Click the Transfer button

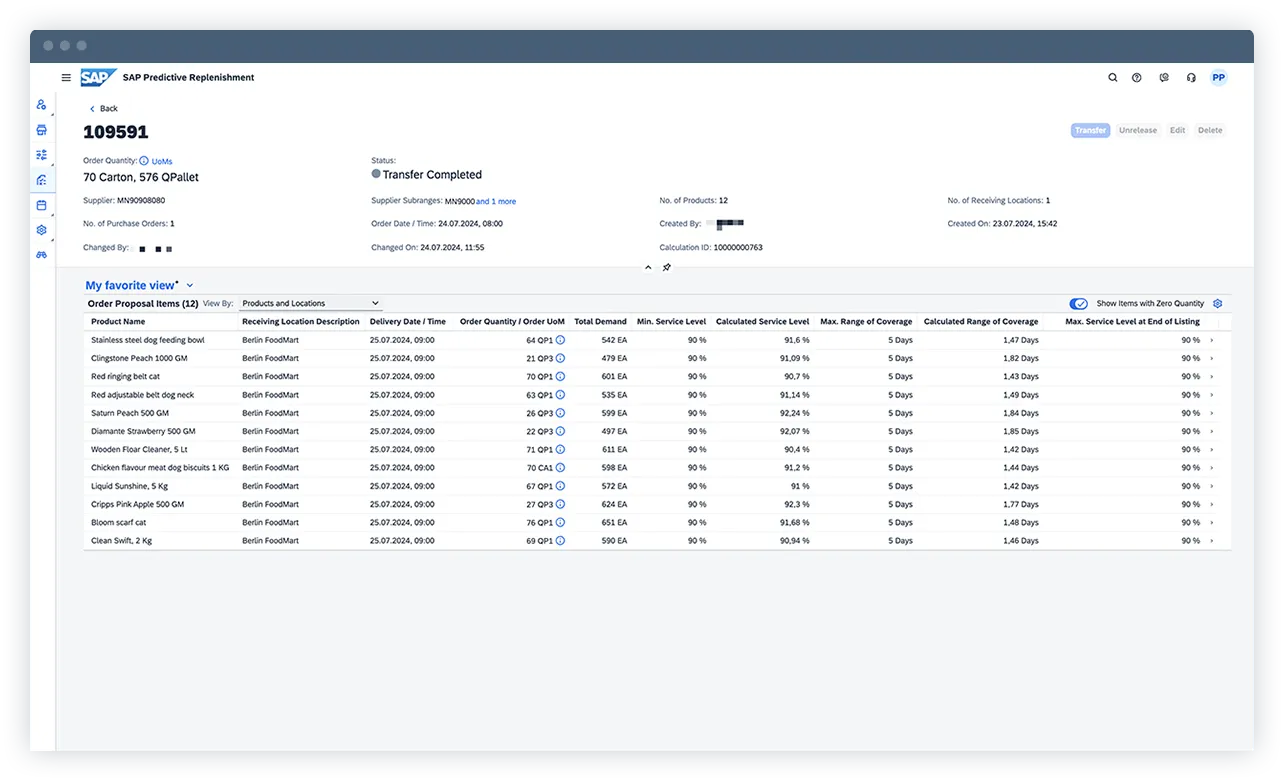[x=1090, y=130]
